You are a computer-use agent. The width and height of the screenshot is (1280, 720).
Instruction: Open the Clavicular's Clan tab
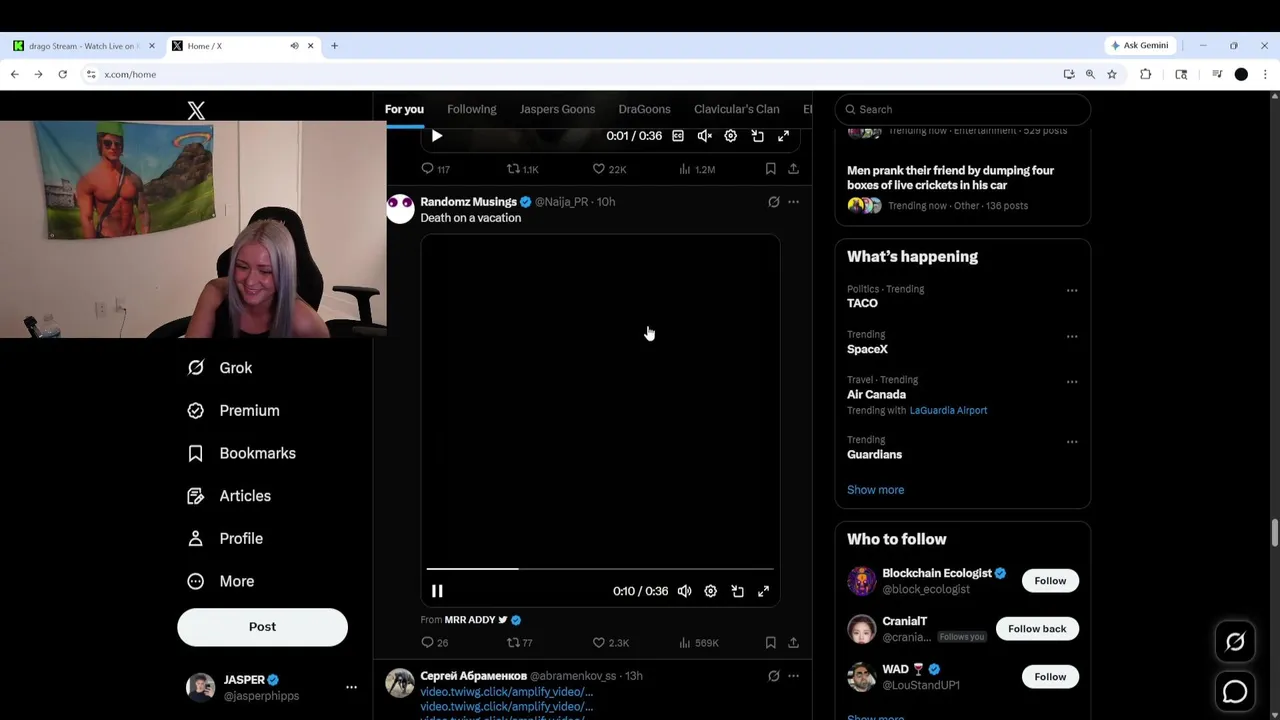pos(736,109)
